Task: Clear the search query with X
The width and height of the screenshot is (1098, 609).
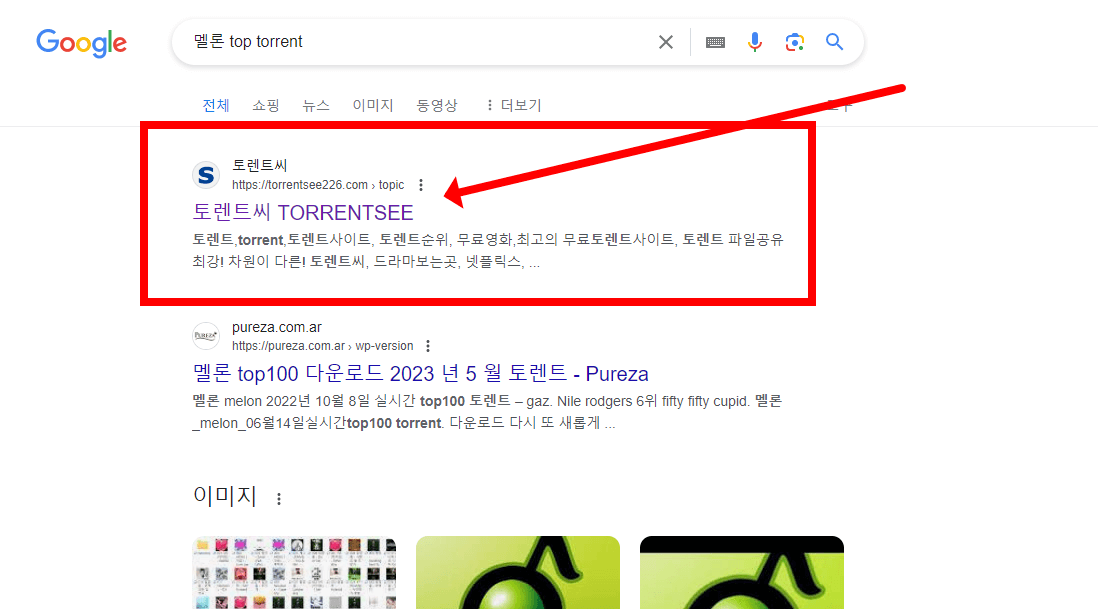Action: (x=665, y=42)
